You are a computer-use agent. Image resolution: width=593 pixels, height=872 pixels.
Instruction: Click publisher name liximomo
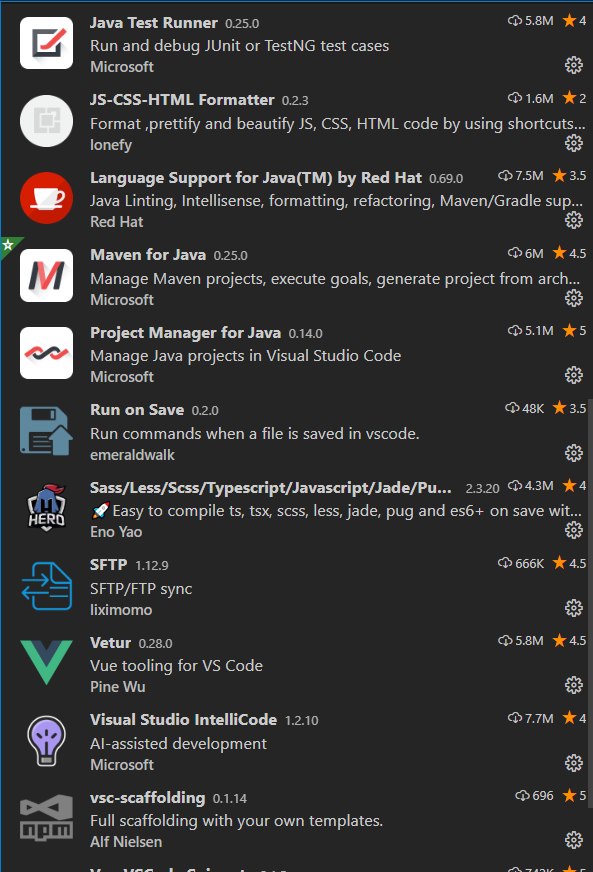[121, 610]
